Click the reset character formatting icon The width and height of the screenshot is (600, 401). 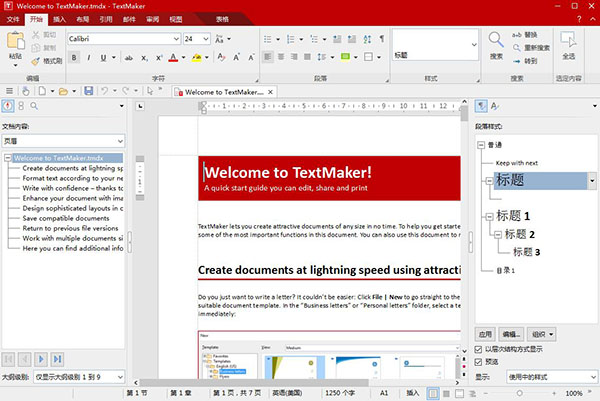coord(221,58)
